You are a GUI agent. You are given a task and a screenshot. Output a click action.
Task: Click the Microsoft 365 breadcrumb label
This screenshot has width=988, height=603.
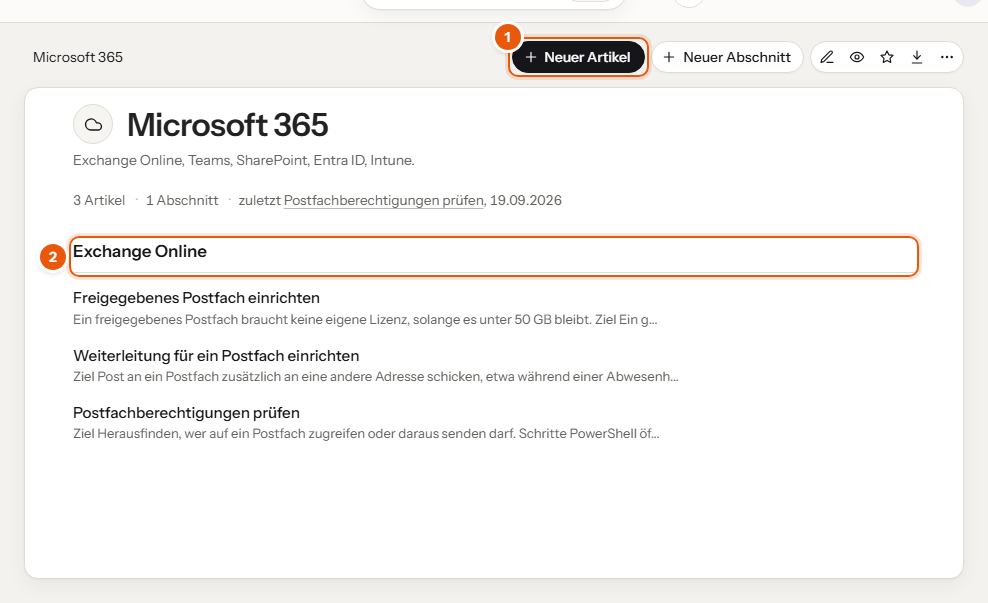click(x=78, y=57)
